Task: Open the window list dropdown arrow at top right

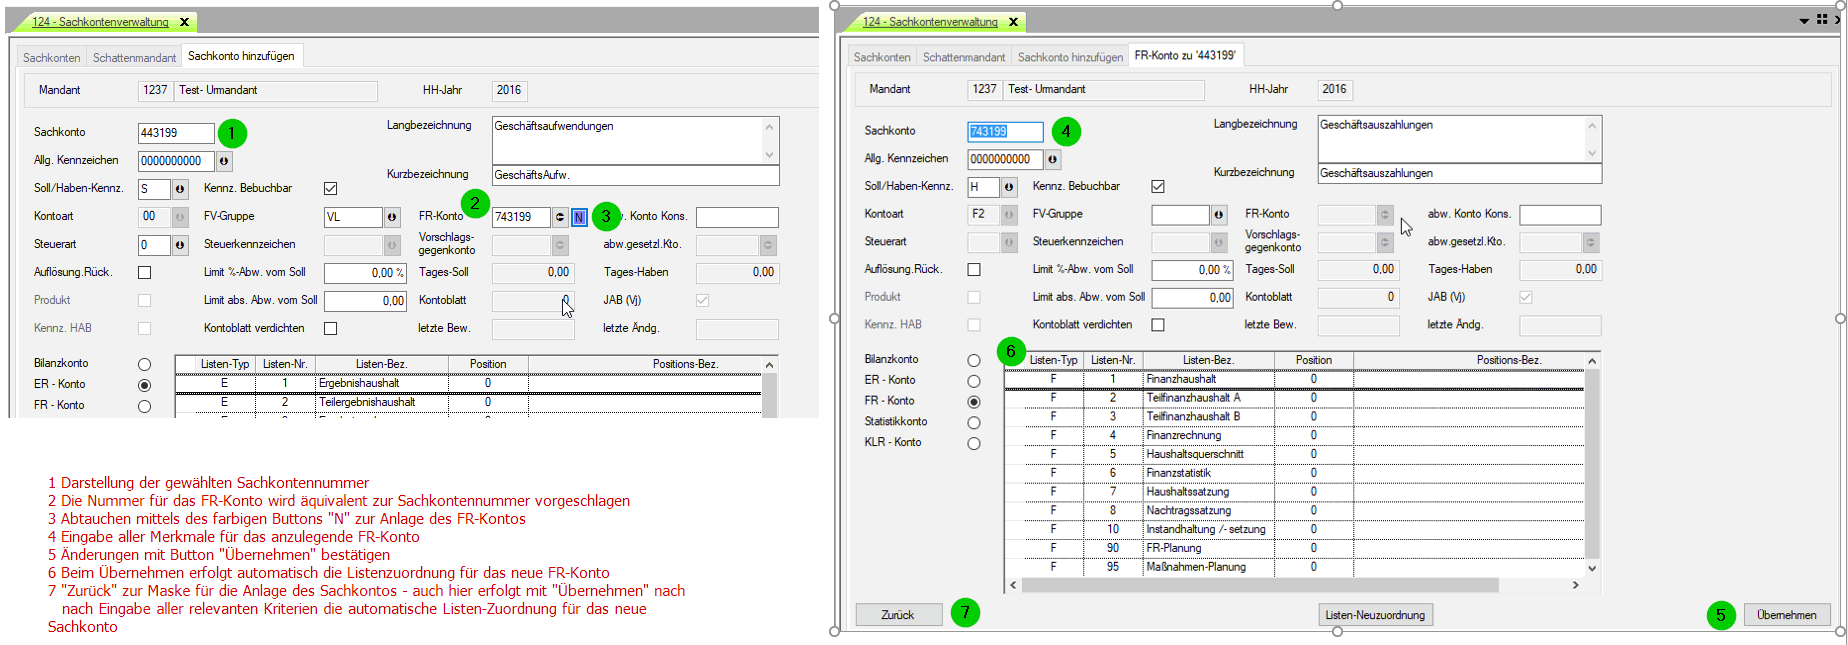Action: coord(1804,20)
